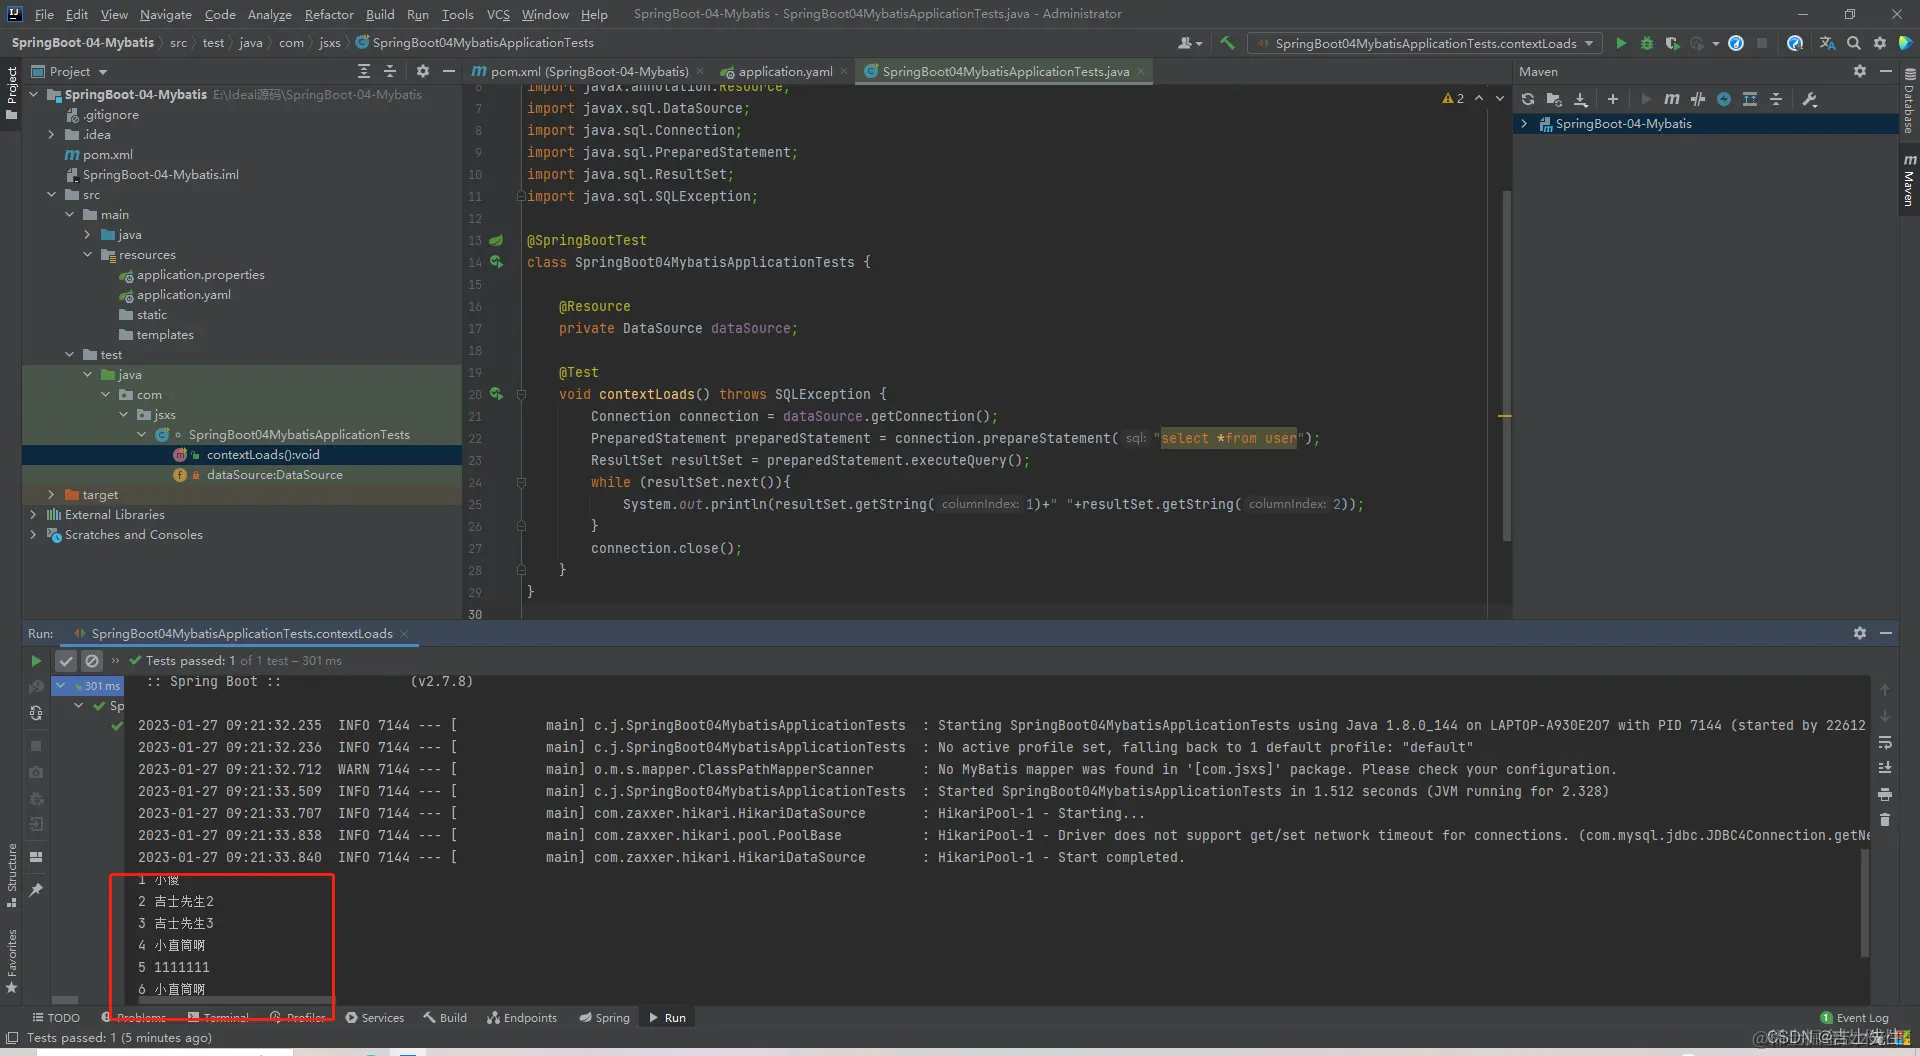Open the Terminal tool window button

point(219,1018)
